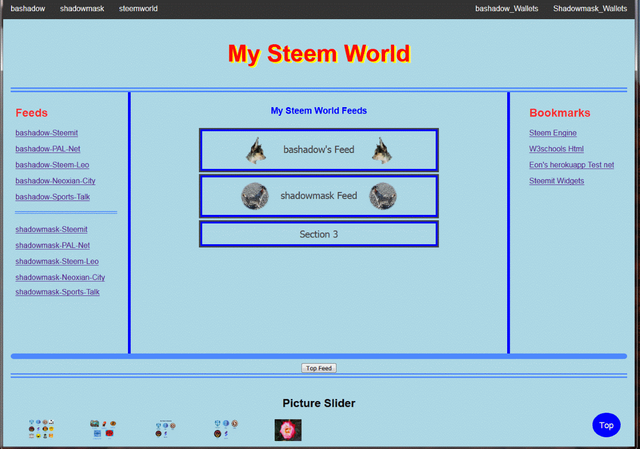Click the My Steem World Feeds heading
The image size is (640, 449).
click(x=319, y=111)
